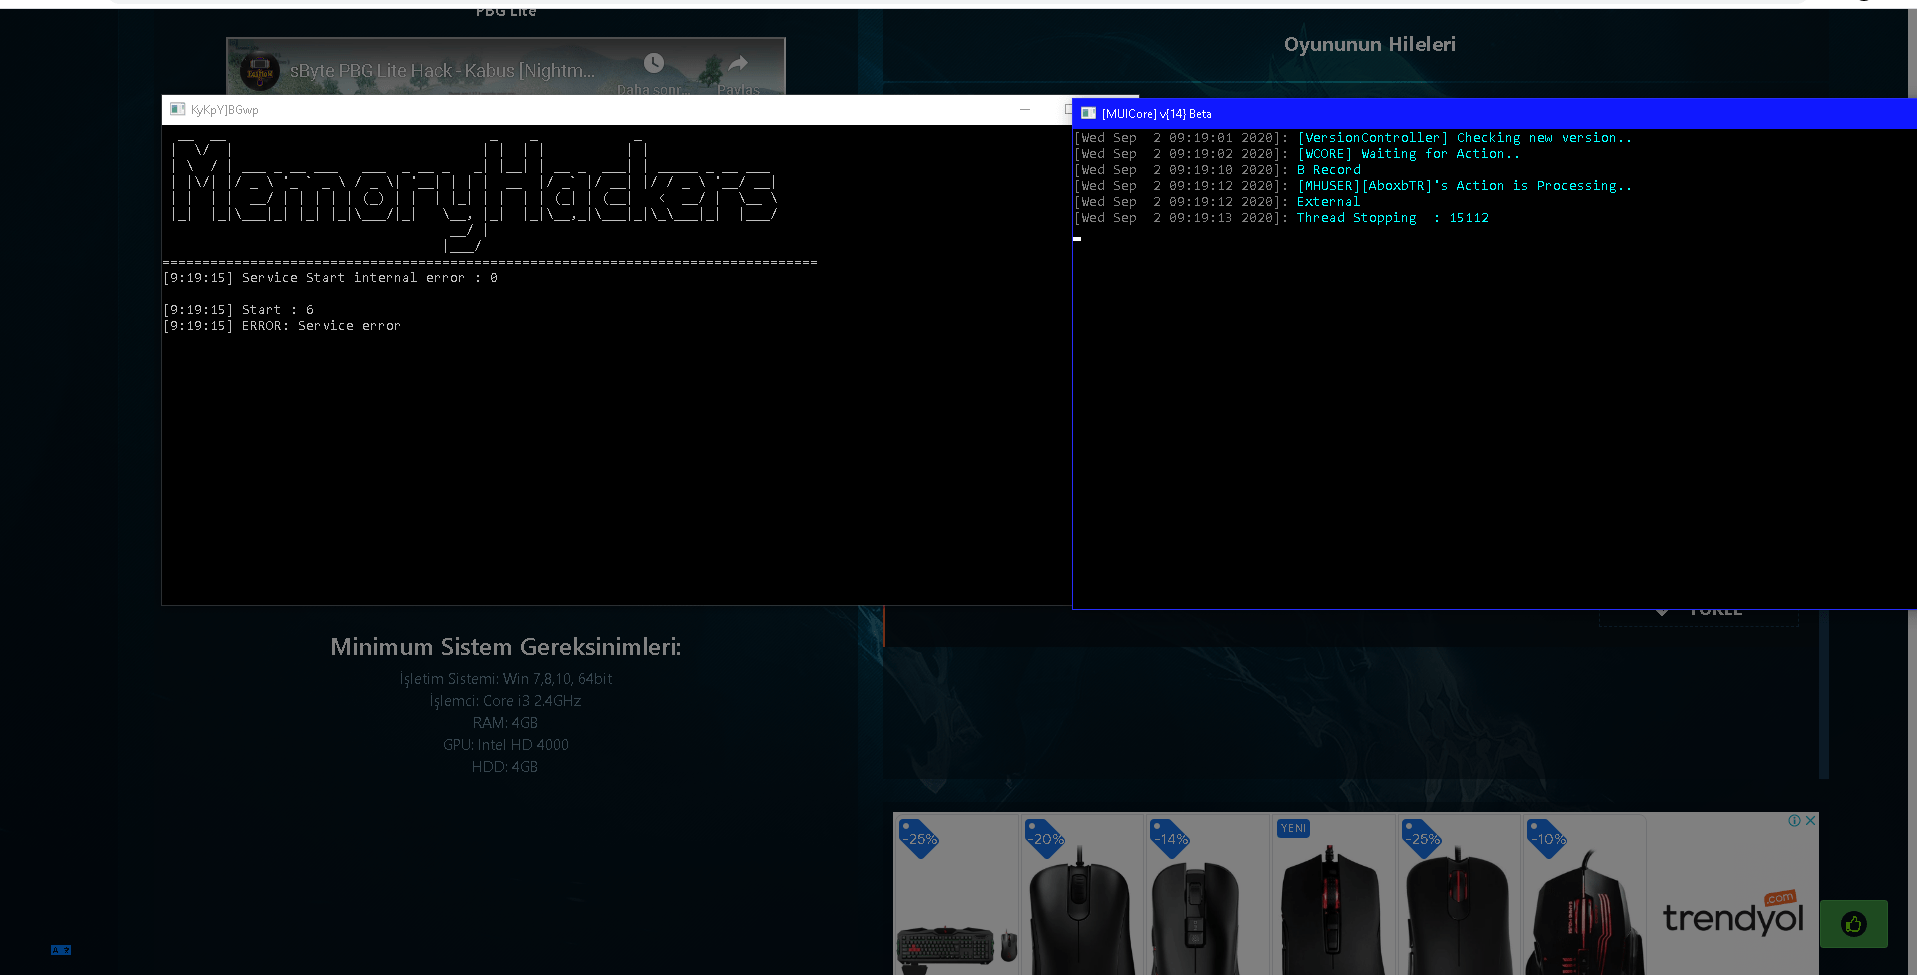Click the 'RAM: 4GB' requirement line

click(x=505, y=723)
